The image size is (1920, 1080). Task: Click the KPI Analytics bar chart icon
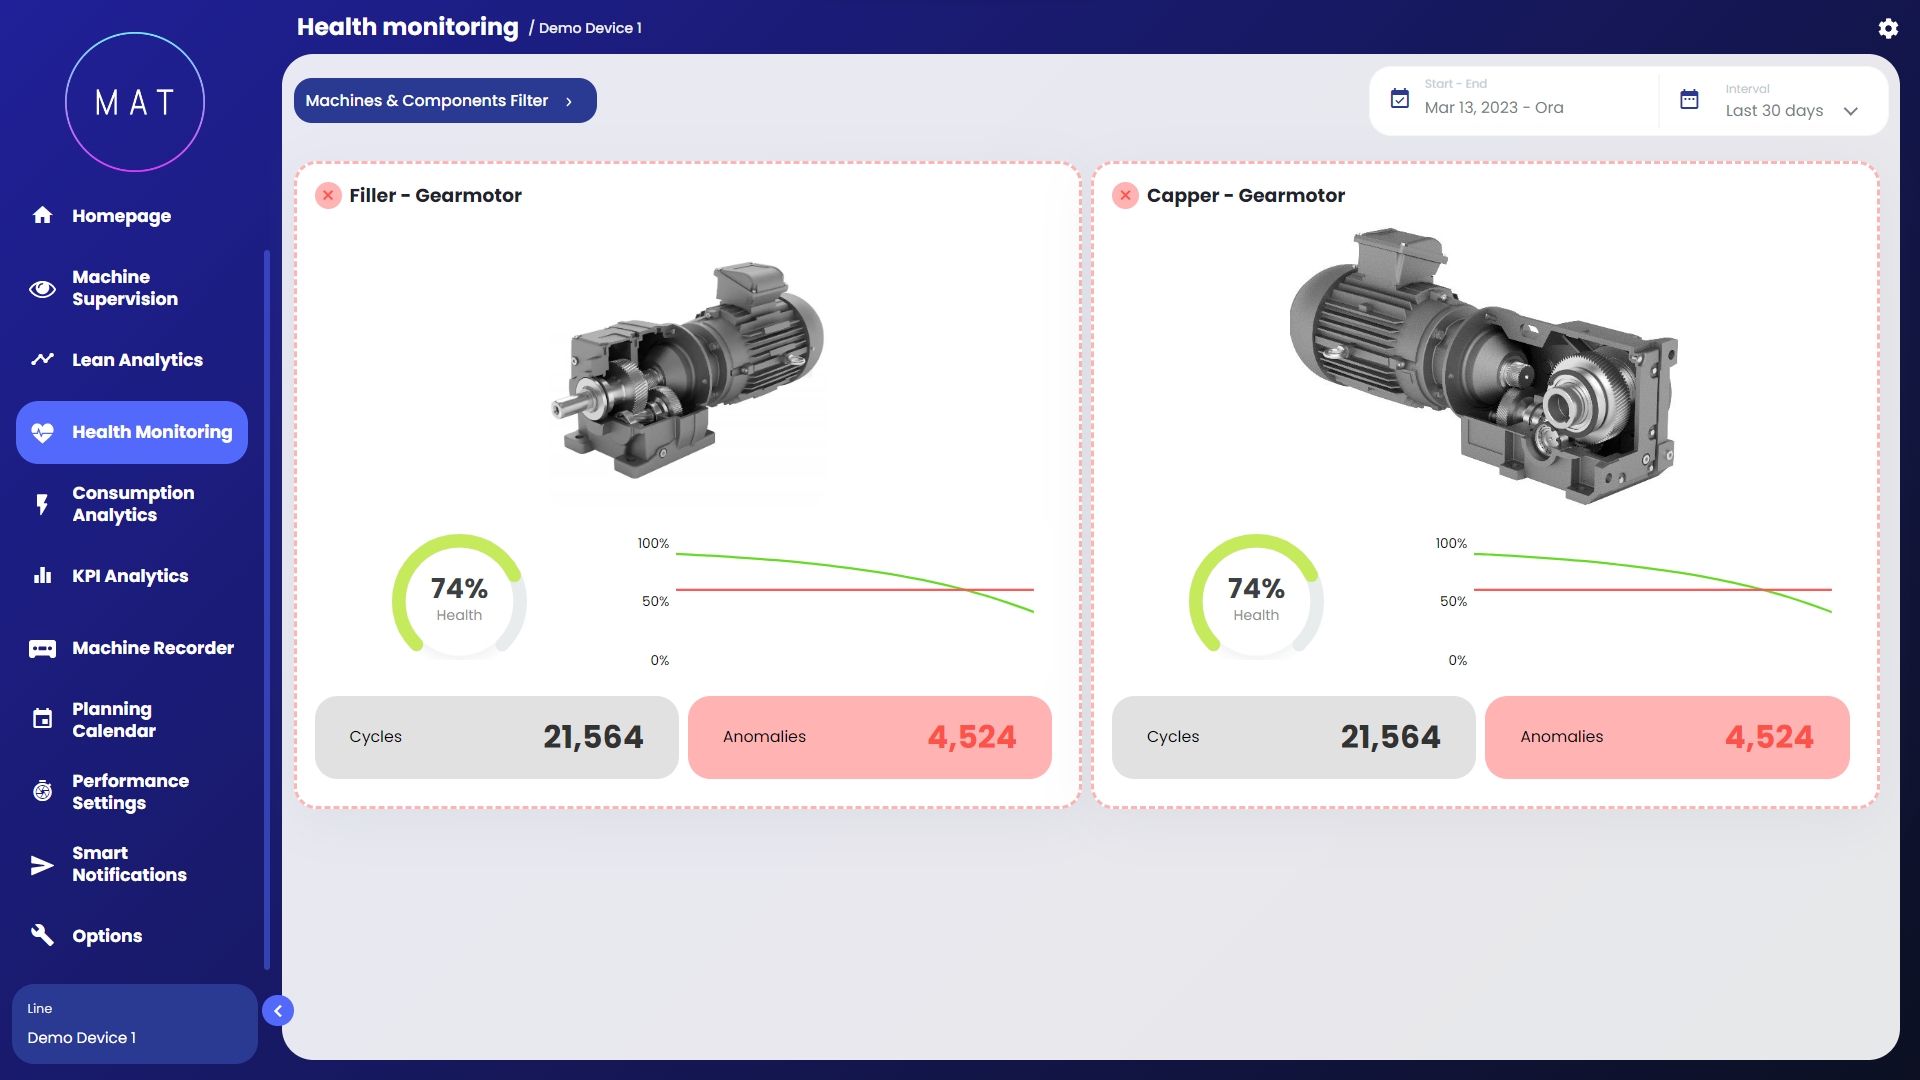(42, 576)
